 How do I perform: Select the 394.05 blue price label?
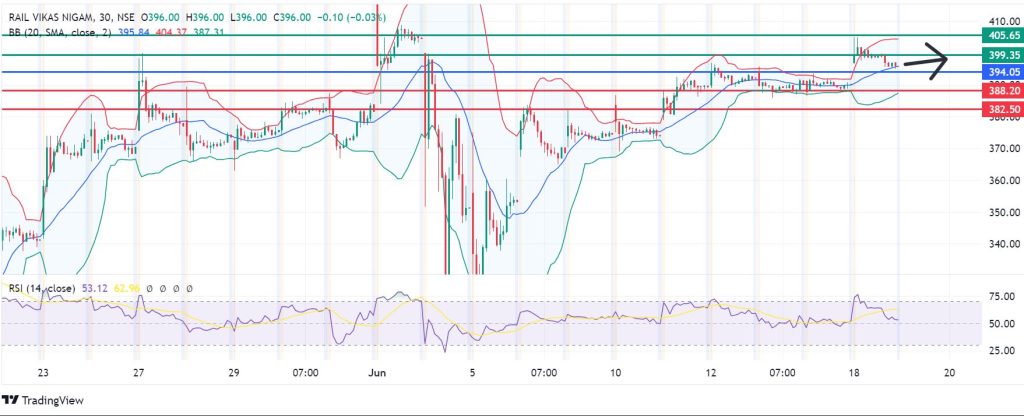coord(1002,72)
